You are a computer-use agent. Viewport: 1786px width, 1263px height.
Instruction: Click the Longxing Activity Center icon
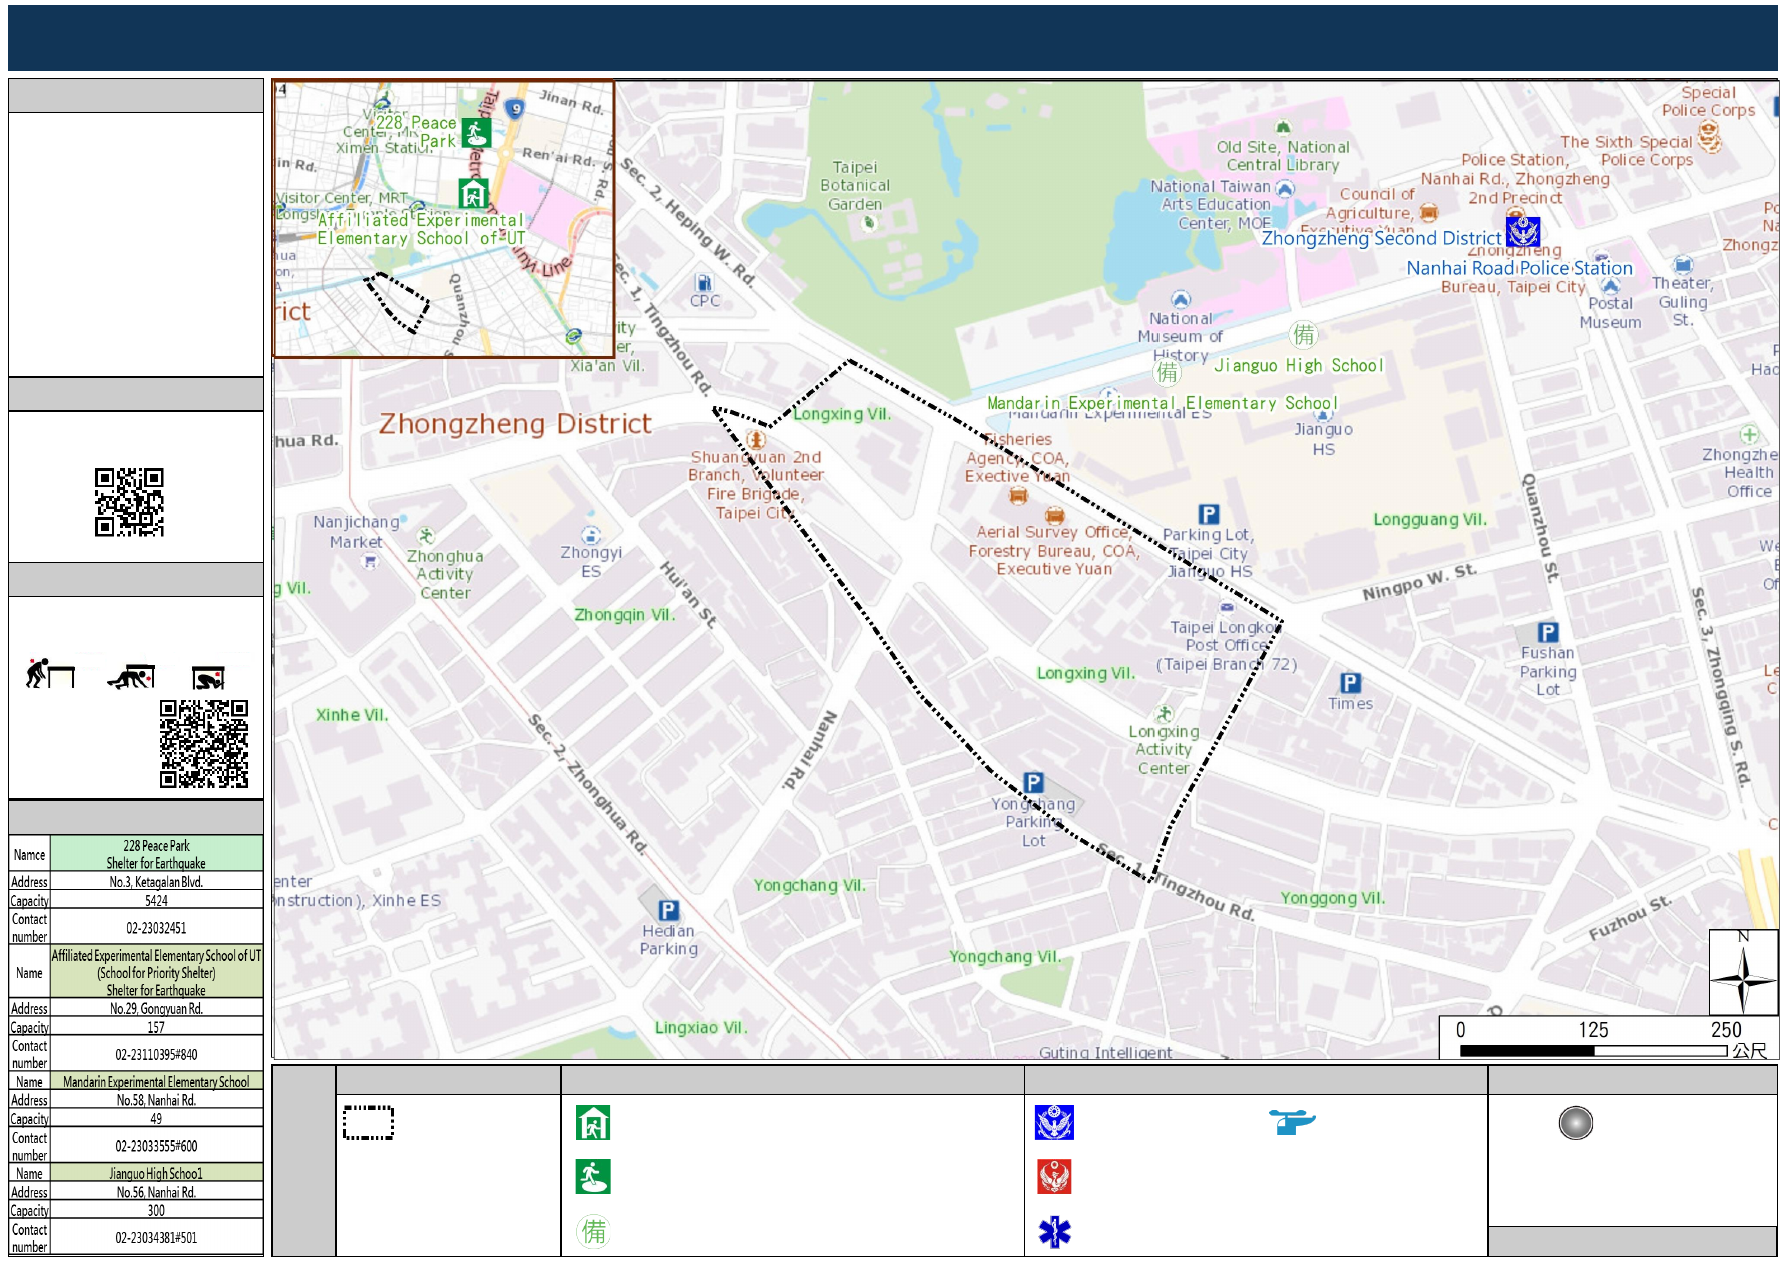1164,714
